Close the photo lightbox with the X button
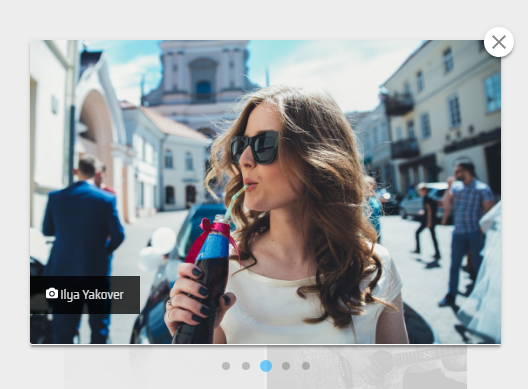The height and width of the screenshot is (389, 528). [499, 42]
